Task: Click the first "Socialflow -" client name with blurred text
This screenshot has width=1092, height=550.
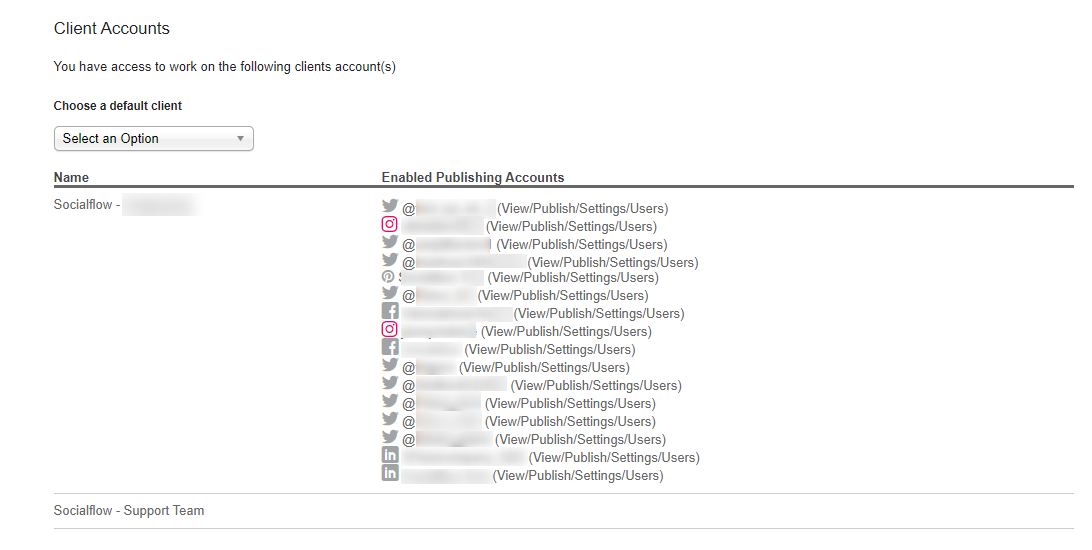Action: coord(124,205)
